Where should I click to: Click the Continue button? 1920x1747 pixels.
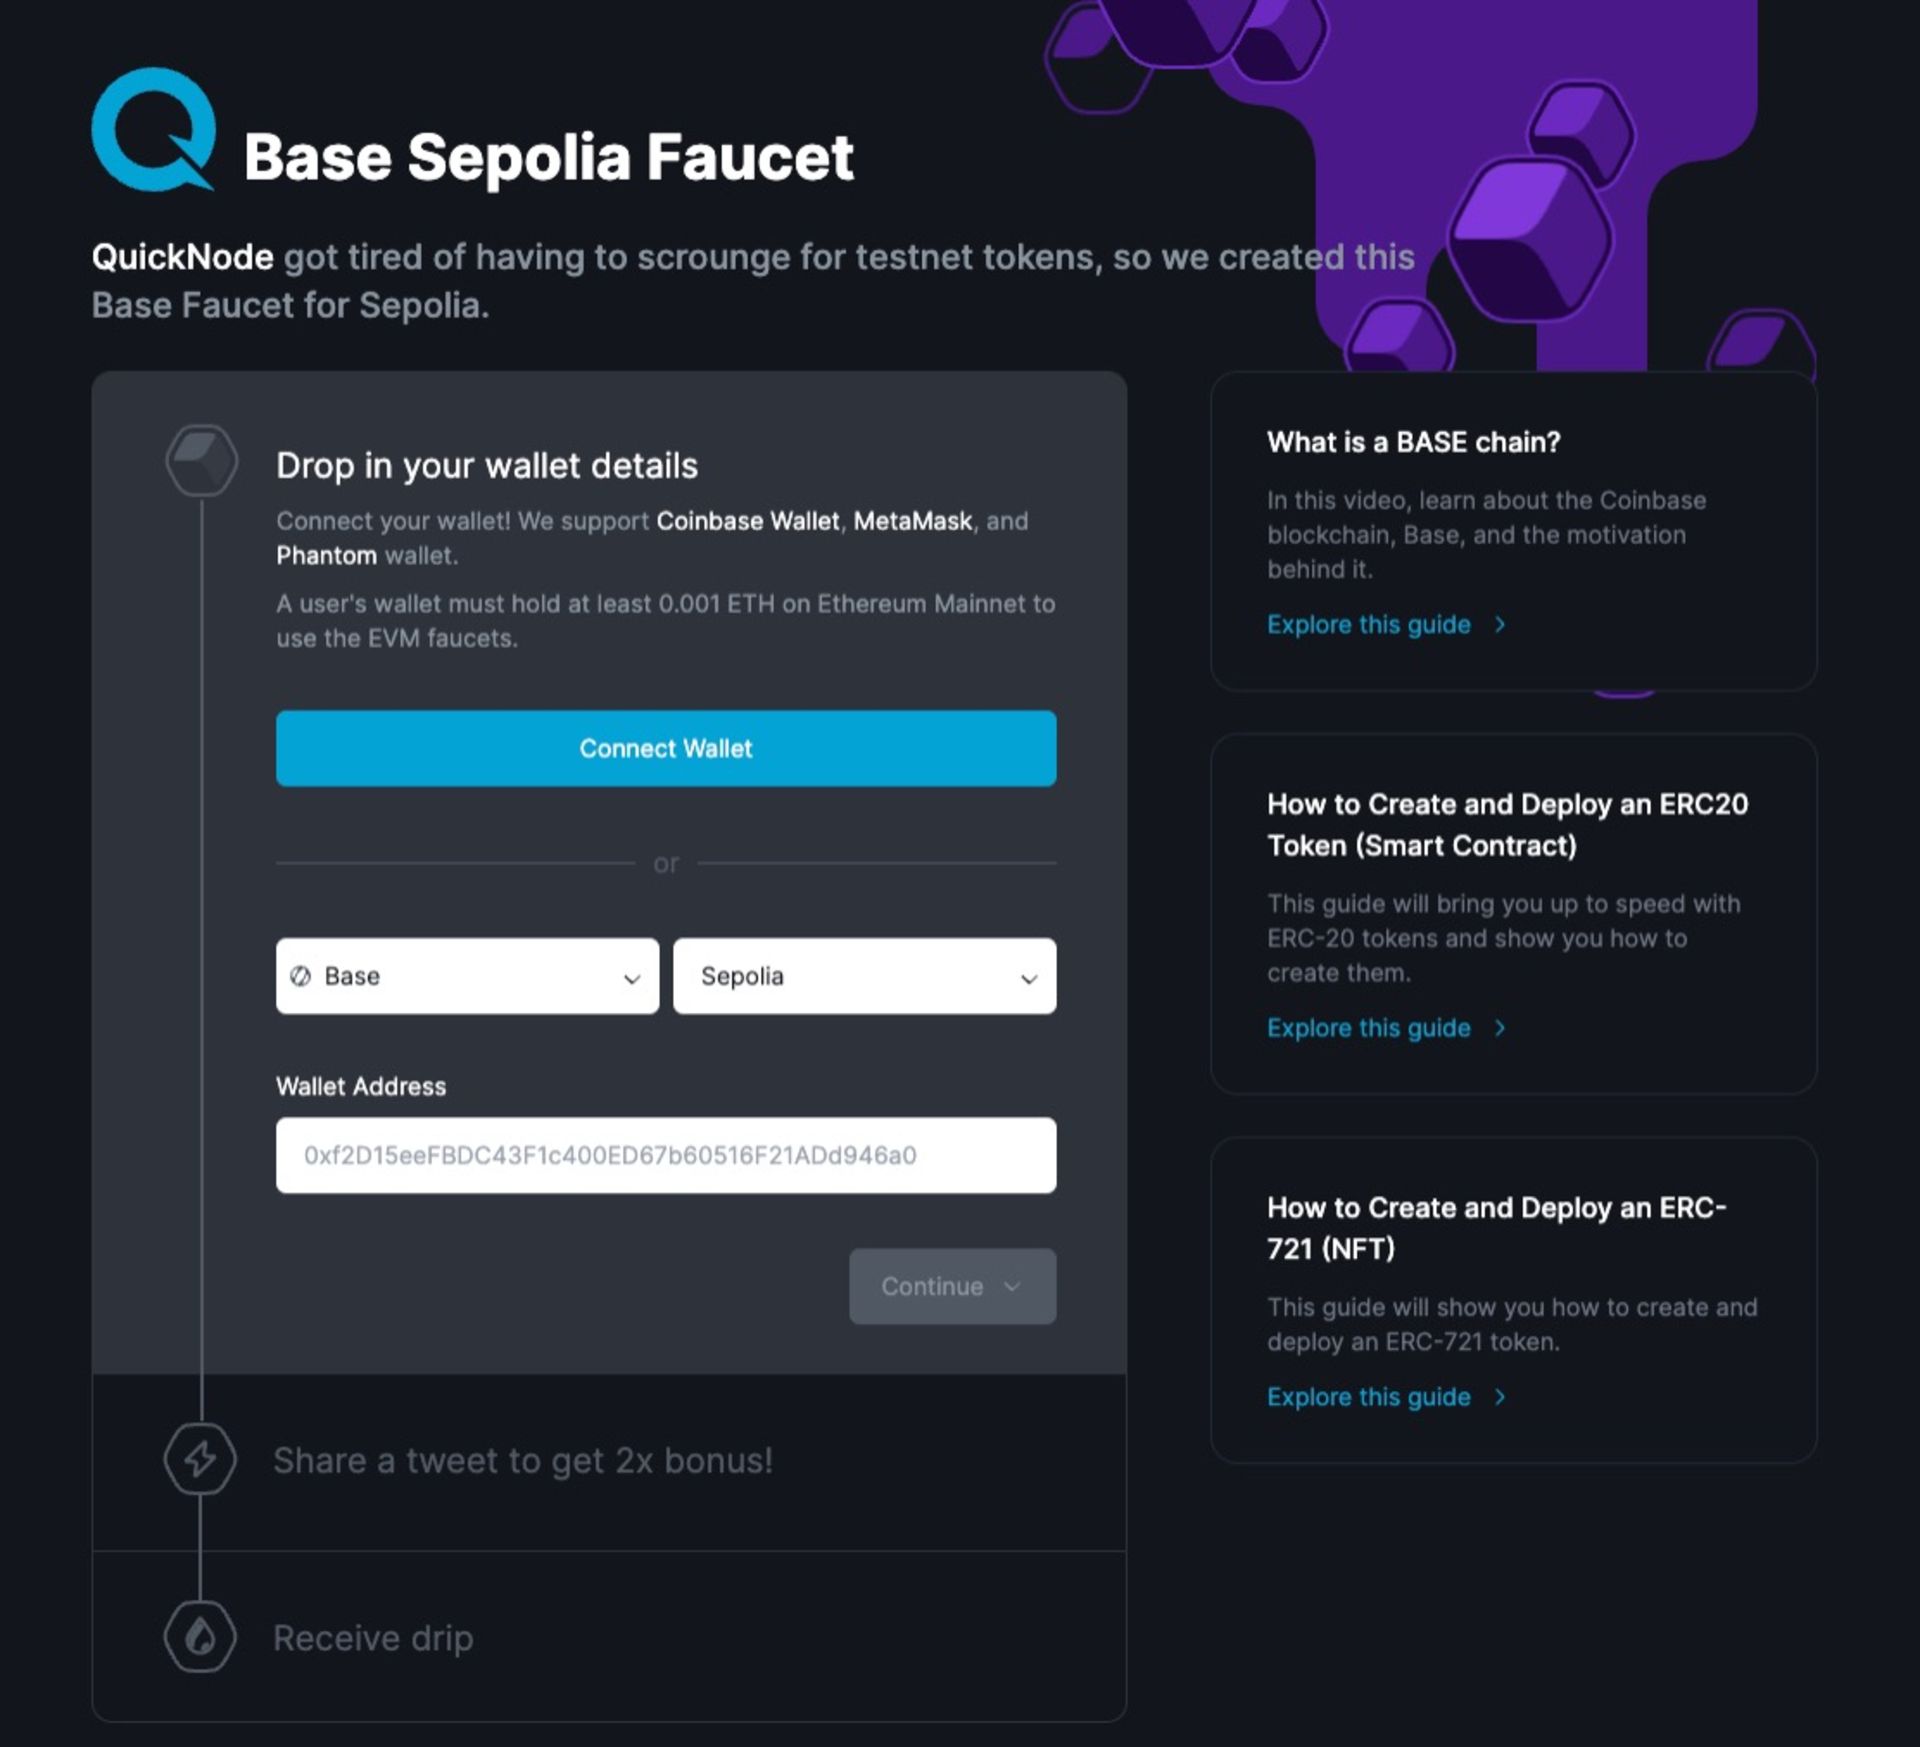[x=952, y=1286]
